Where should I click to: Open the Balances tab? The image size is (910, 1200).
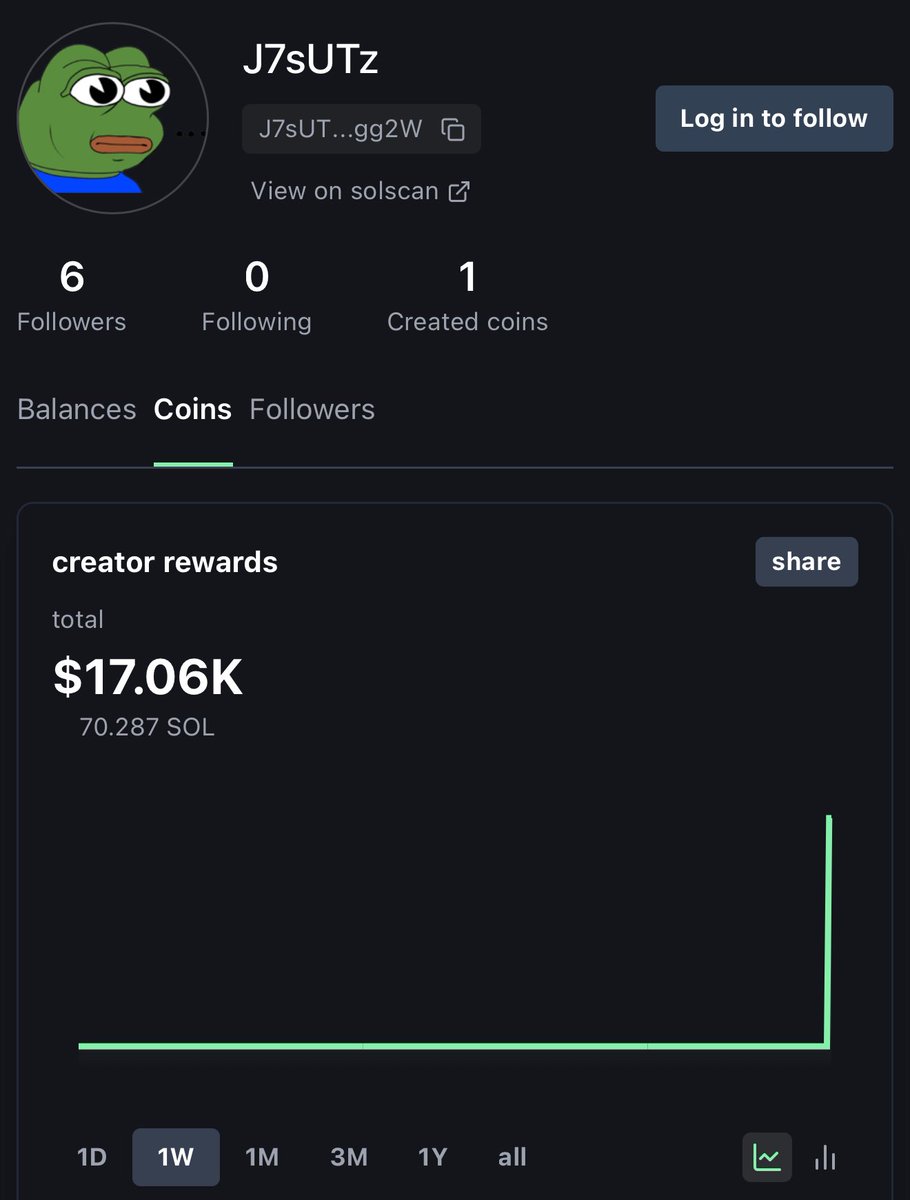[x=77, y=409]
